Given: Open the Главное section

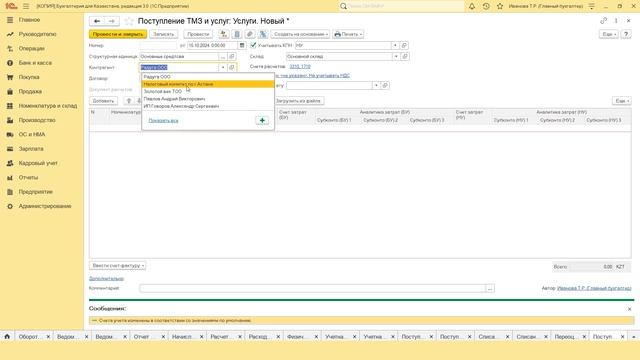Looking at the screenshot, I should click(29, 20).
